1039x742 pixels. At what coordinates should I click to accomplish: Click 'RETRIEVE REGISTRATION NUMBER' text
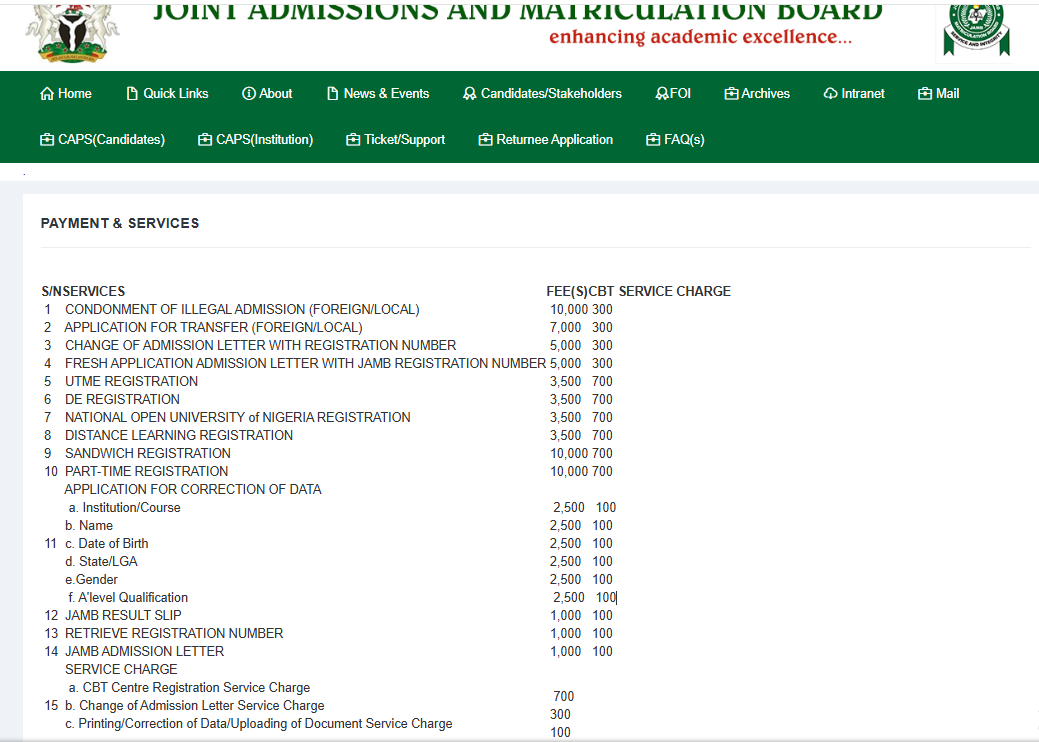(174, 633)
